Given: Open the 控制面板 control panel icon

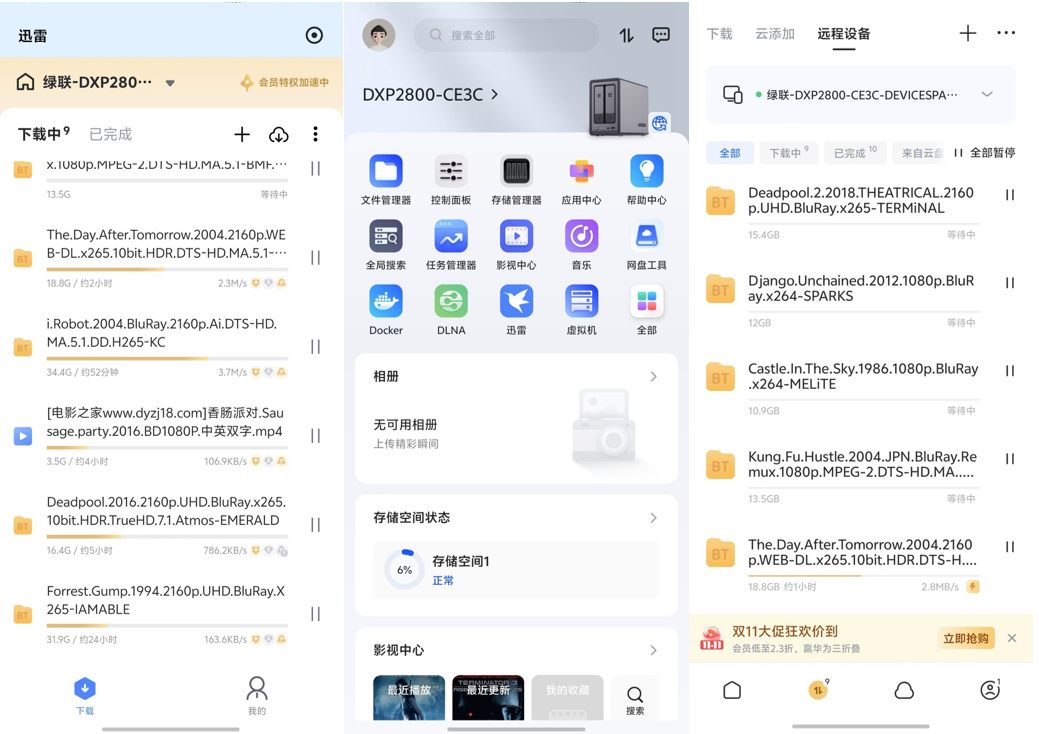Looking at the screenshot, I should click(x=451, y=172).
